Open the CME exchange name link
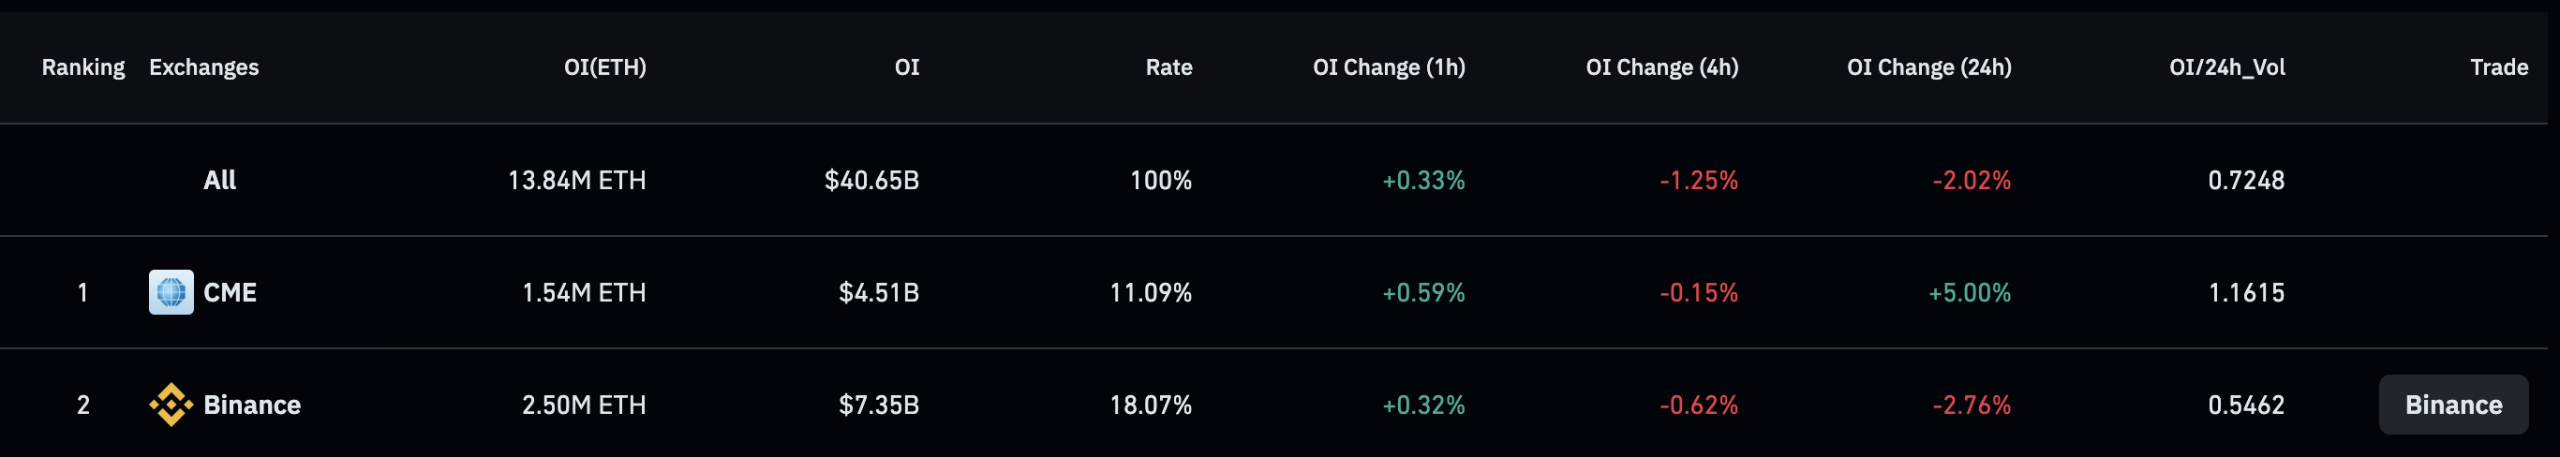Image resolution: width=2560 pixels, height=457 pixels. pos(230,293)
